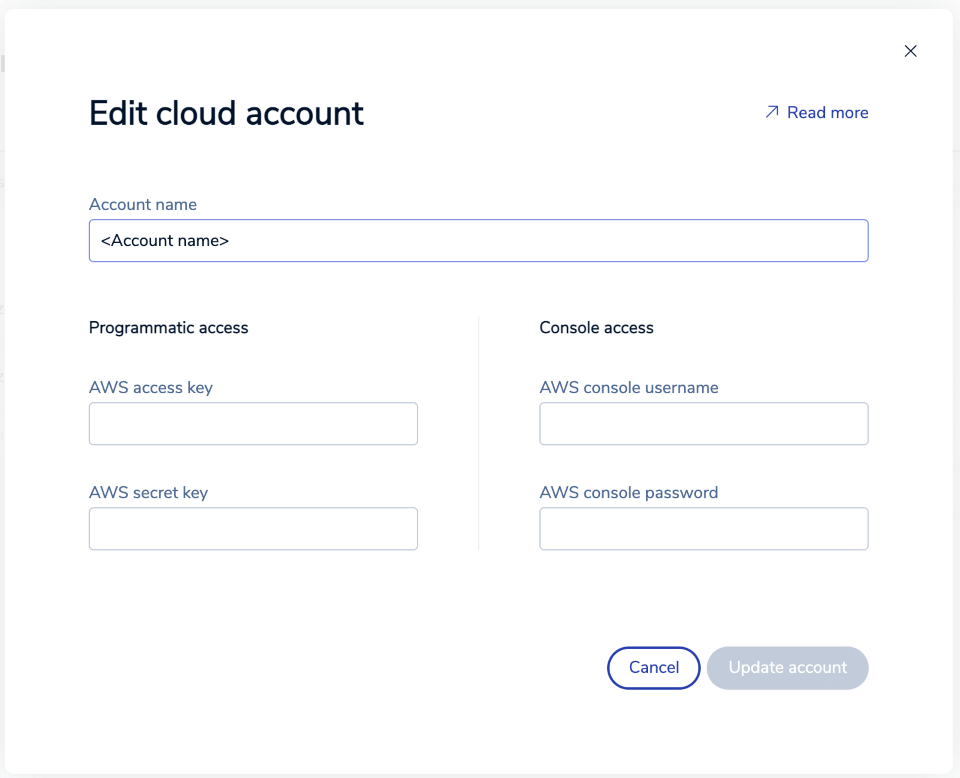
Task: Select the AWS secret key input box
Action: pos(253,529)
